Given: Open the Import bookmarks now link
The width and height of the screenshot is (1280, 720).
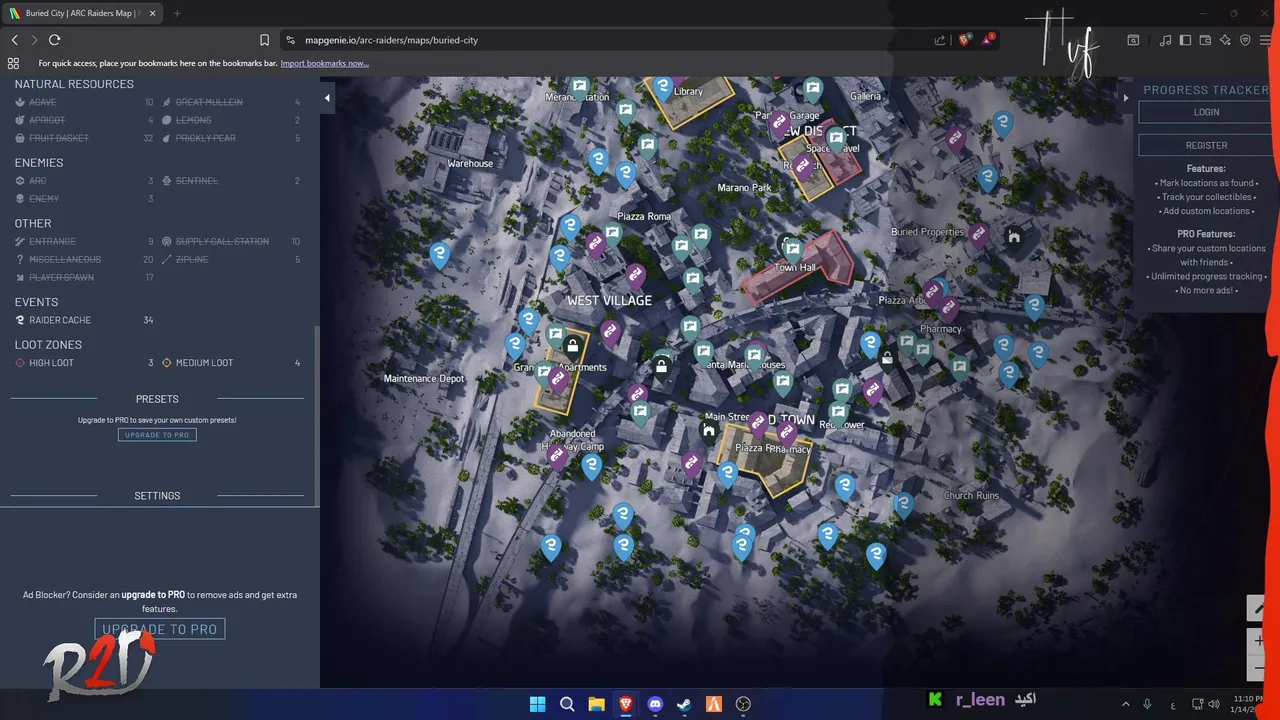Looking at the screenshot, I should click(x=324, y=63).
